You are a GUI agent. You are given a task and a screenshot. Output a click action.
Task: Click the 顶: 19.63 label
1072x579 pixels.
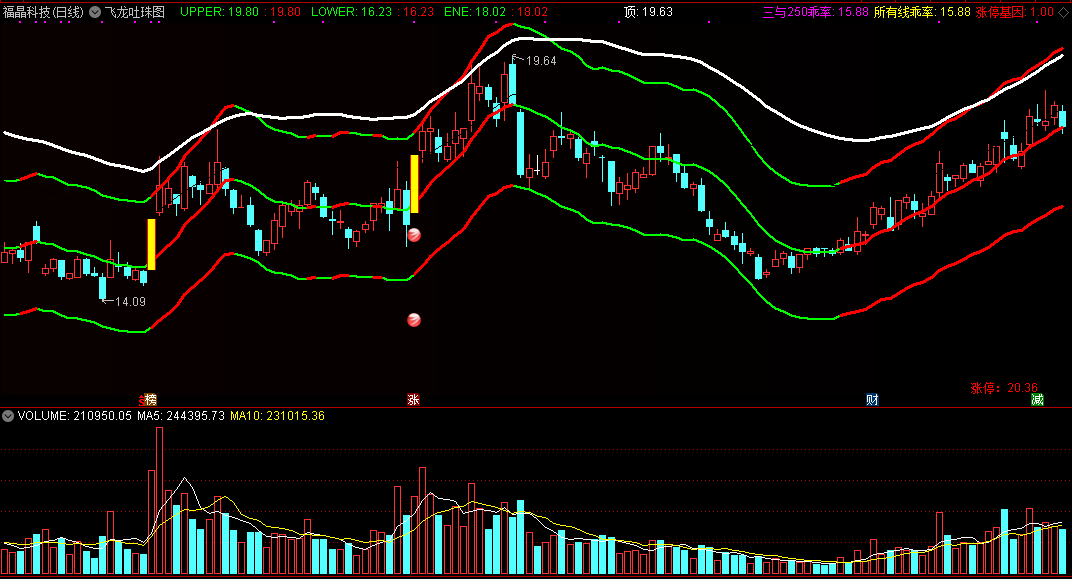pyautogui.click(x=648, y=12)
